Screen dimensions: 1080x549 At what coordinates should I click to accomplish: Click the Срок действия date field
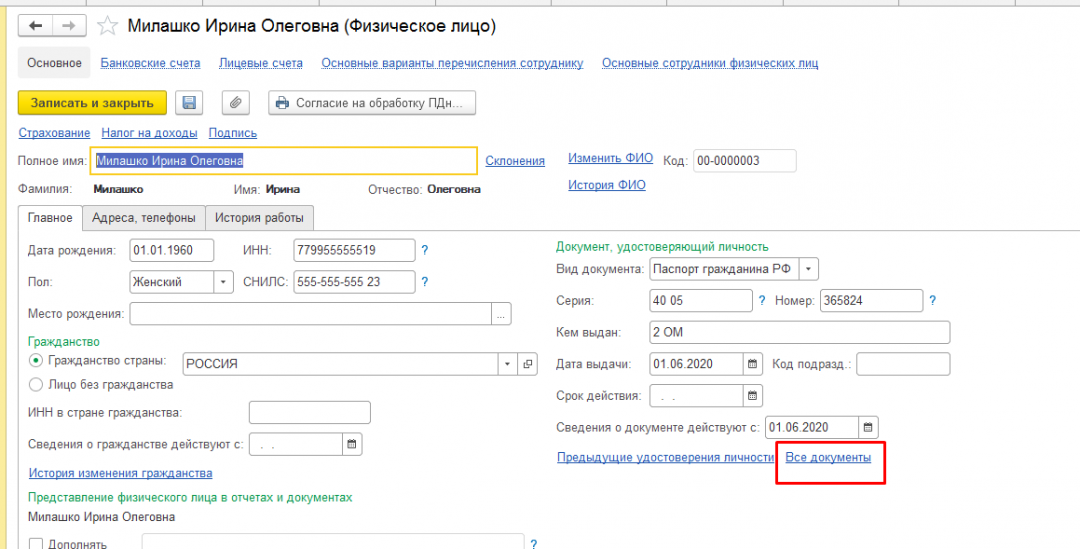[x=696, y=395]
